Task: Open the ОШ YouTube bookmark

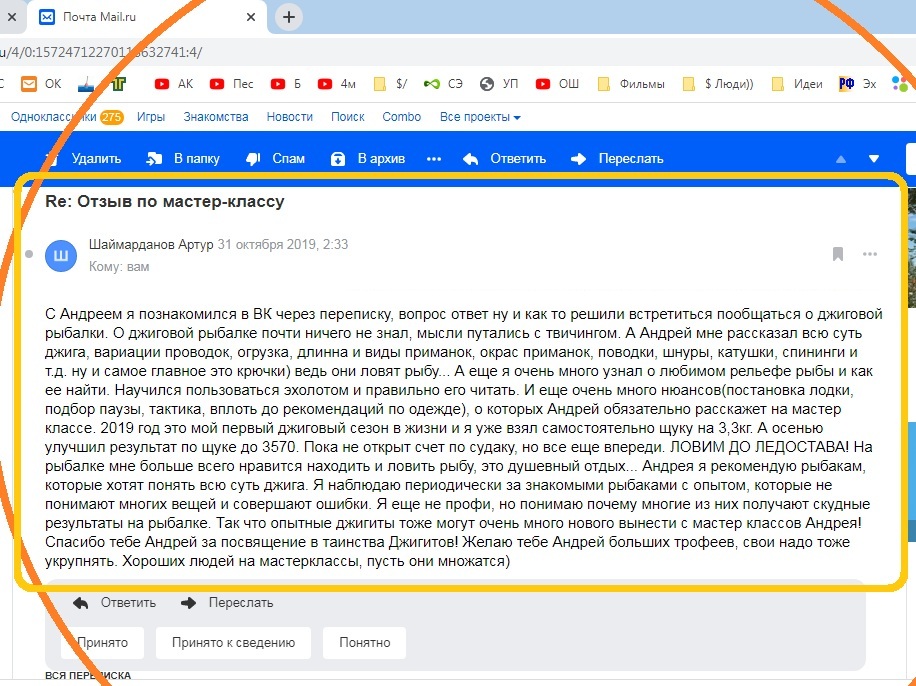Action: (x=557, y=84)
